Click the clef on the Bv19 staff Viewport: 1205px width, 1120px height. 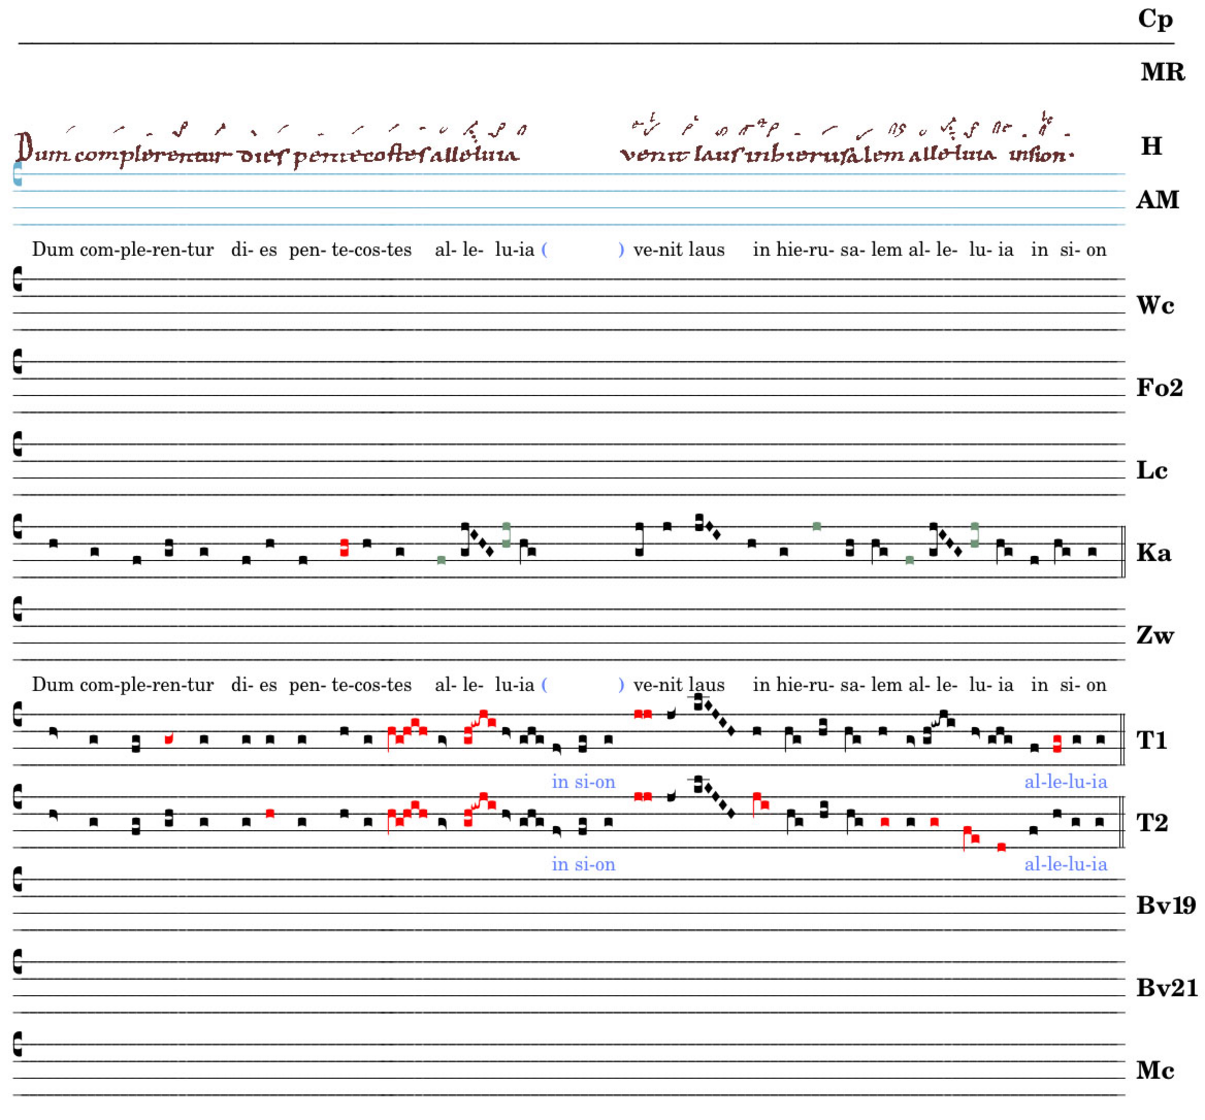17,879
